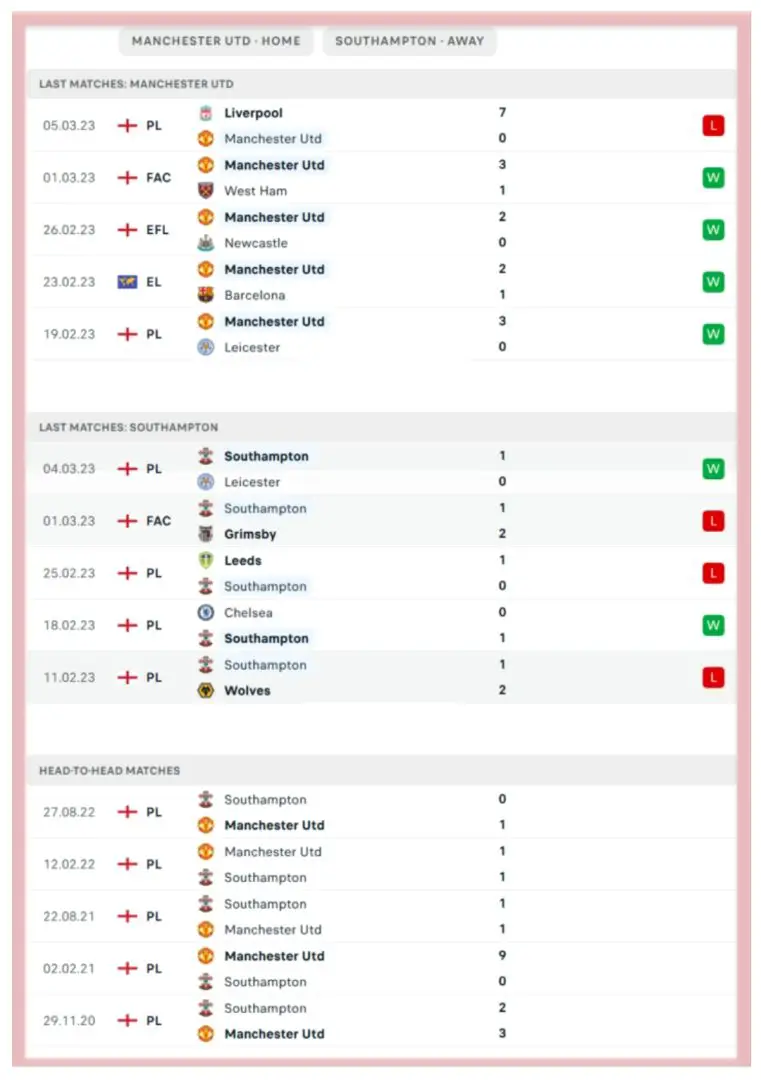Open the Newcastle team name link
The width and height of the screenshot is (761, 1080).
255,243
